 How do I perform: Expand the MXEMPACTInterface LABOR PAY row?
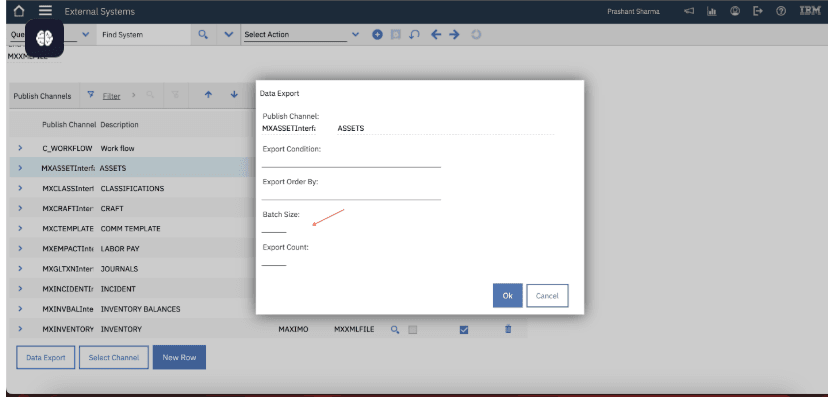(x=20, y=248)
